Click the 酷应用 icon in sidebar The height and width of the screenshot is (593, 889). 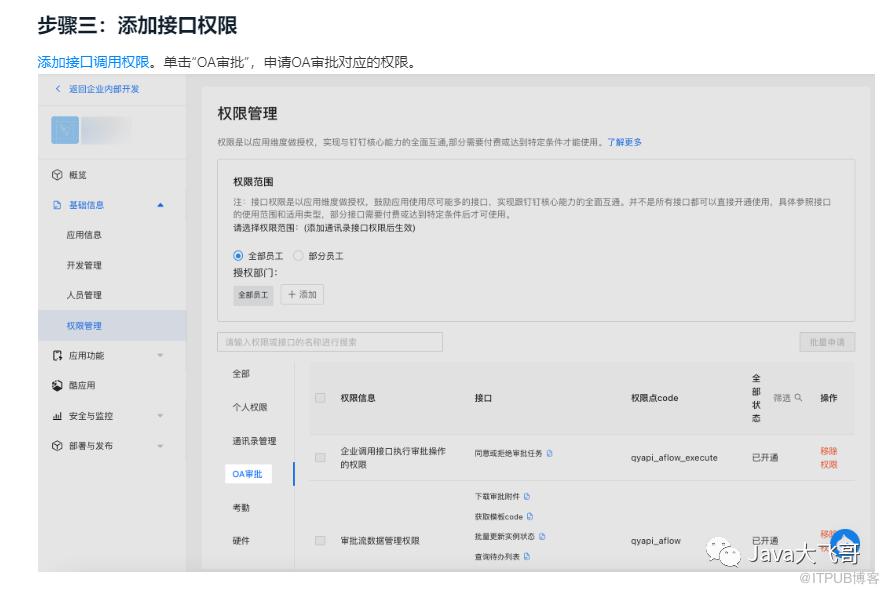click(57, 386)
